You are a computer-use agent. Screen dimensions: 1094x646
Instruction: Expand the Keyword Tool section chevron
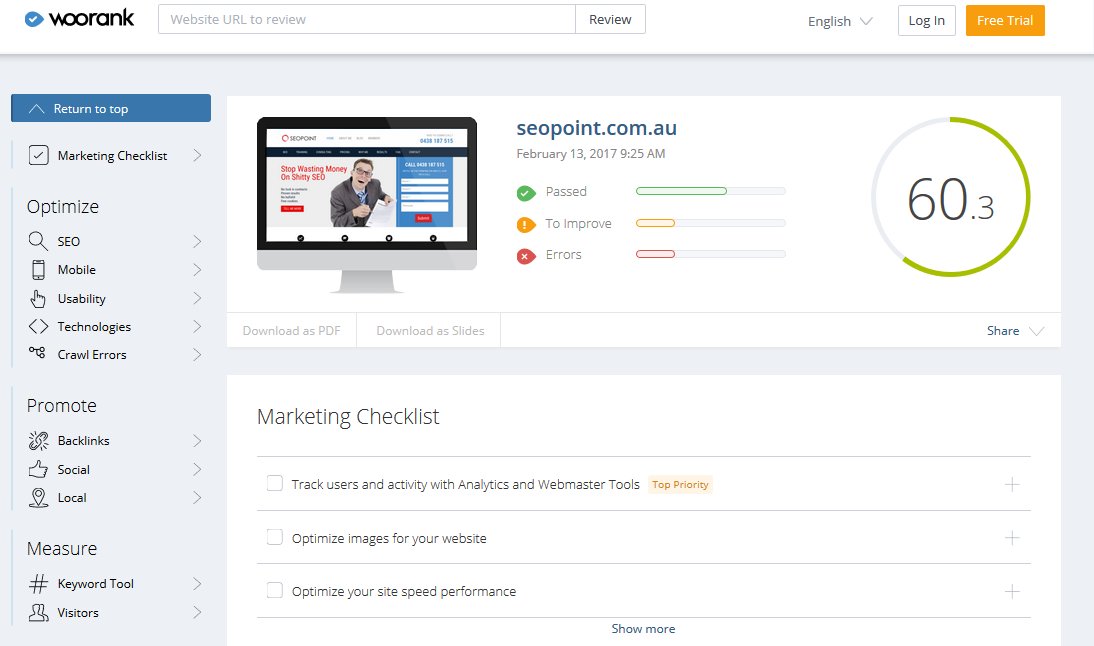pyautogui.click(x=197, y=584)
